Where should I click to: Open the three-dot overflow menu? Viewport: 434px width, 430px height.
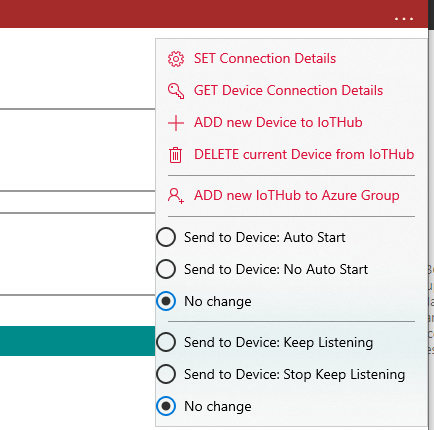pos(404,19)
